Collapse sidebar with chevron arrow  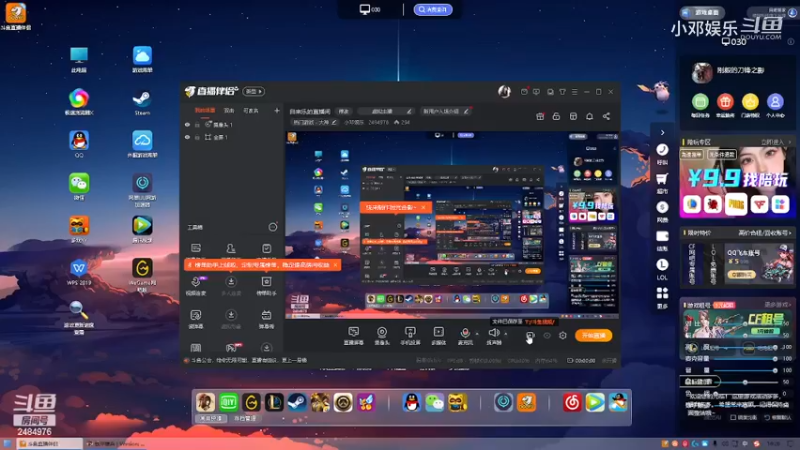point(662,133)
